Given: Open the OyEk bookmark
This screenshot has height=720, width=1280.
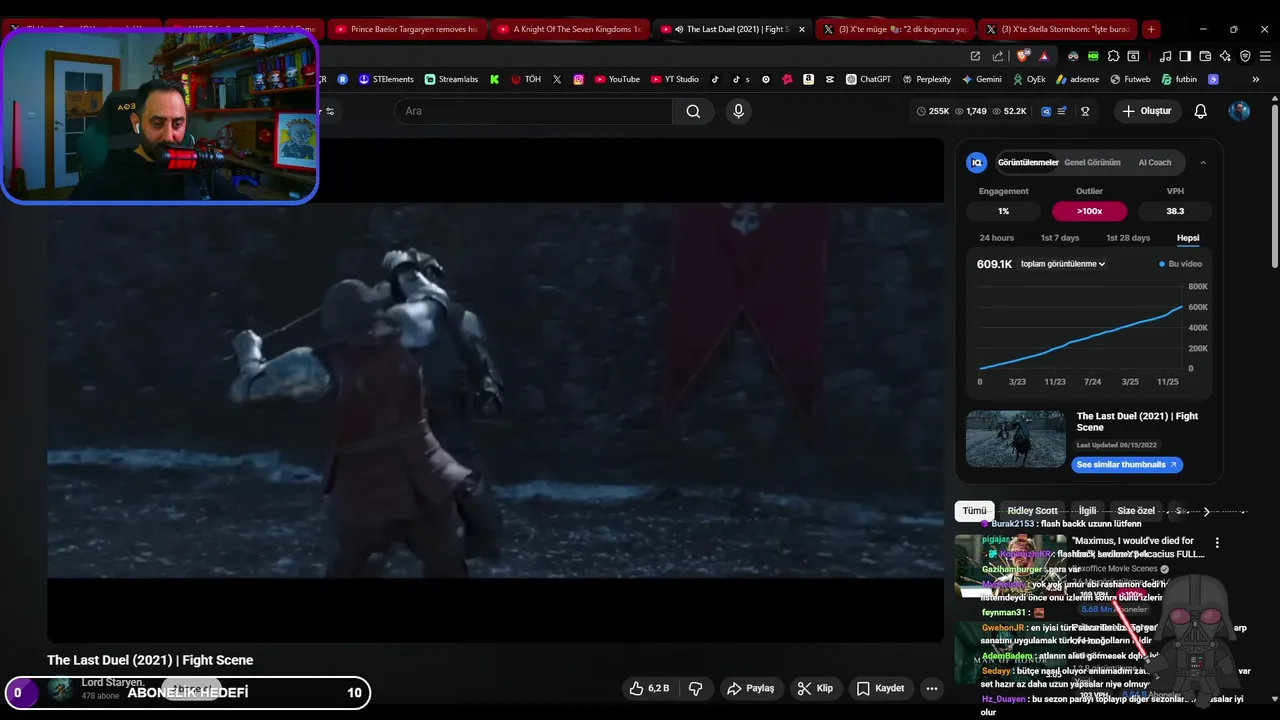Looking at the screenshot, I should click(1029, 79).
